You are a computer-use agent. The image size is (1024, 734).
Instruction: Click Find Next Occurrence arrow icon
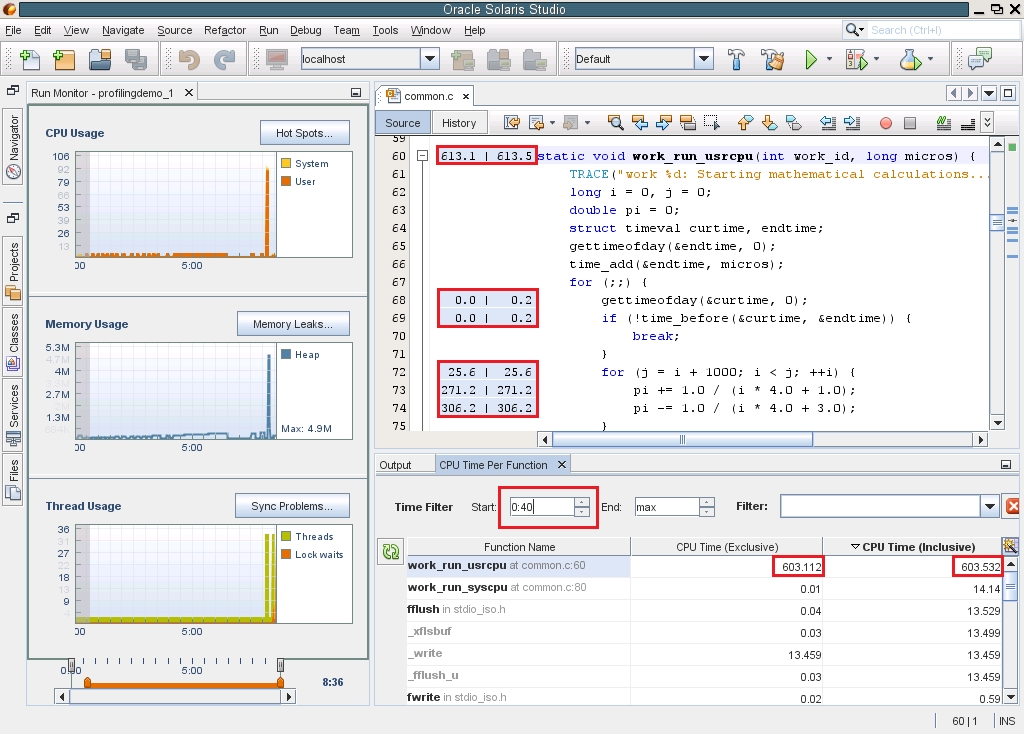(664, 123)
